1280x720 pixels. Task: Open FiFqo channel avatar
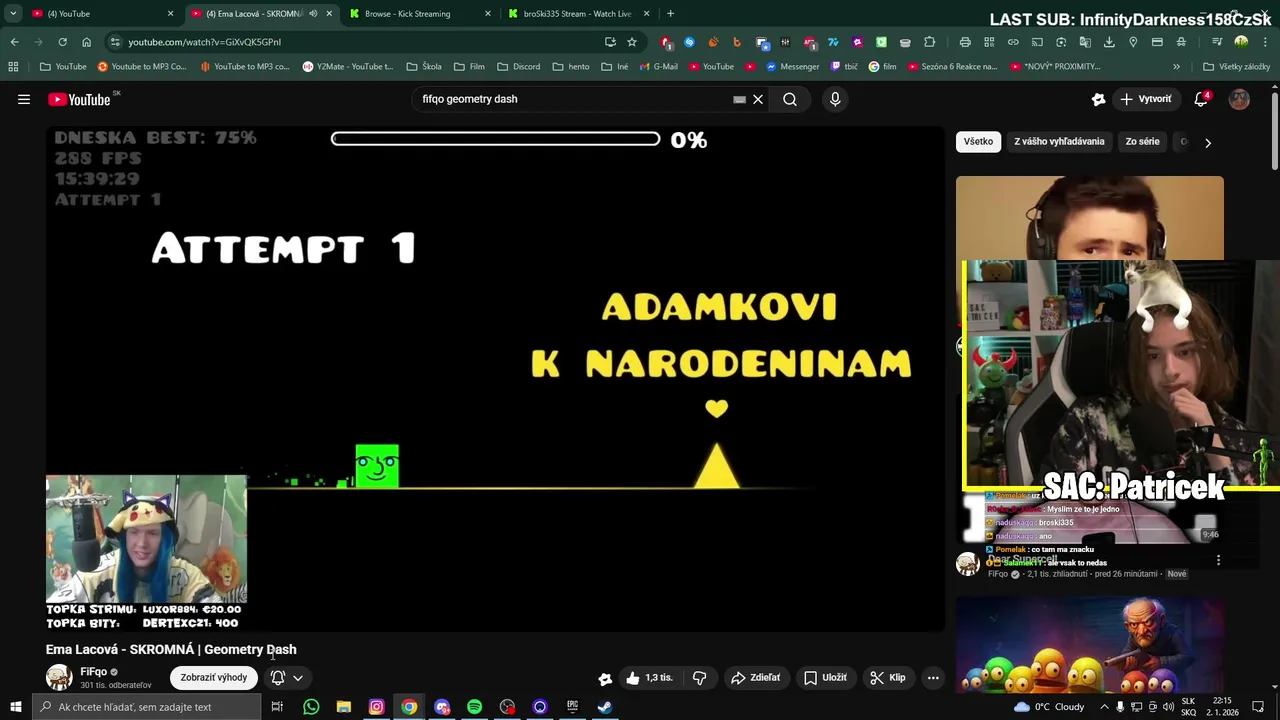(59, 677)
